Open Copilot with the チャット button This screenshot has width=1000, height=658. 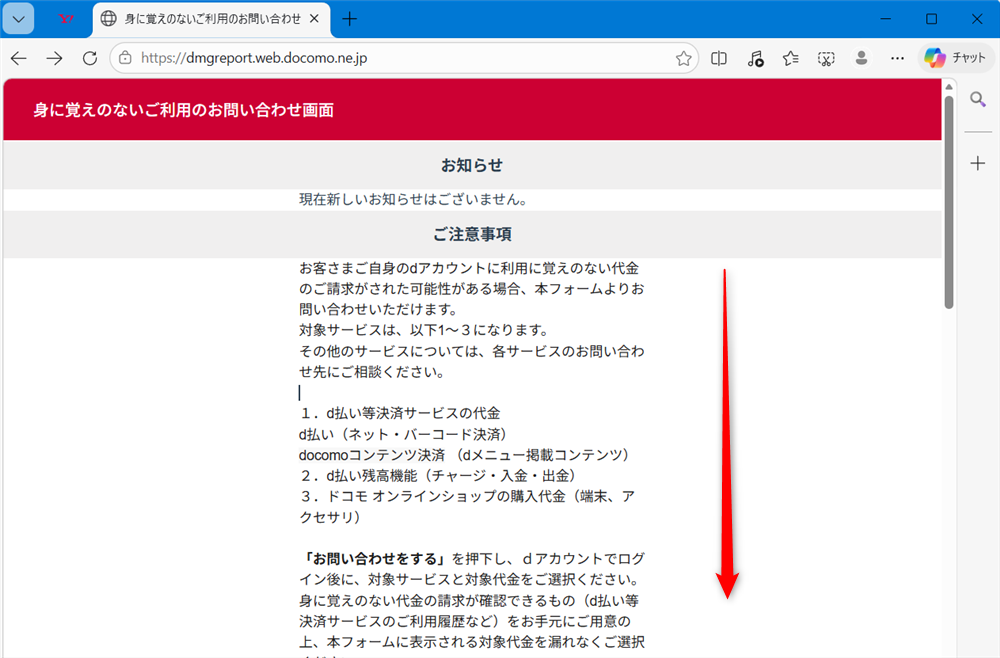pyautogui.click(x=955, y=58)
